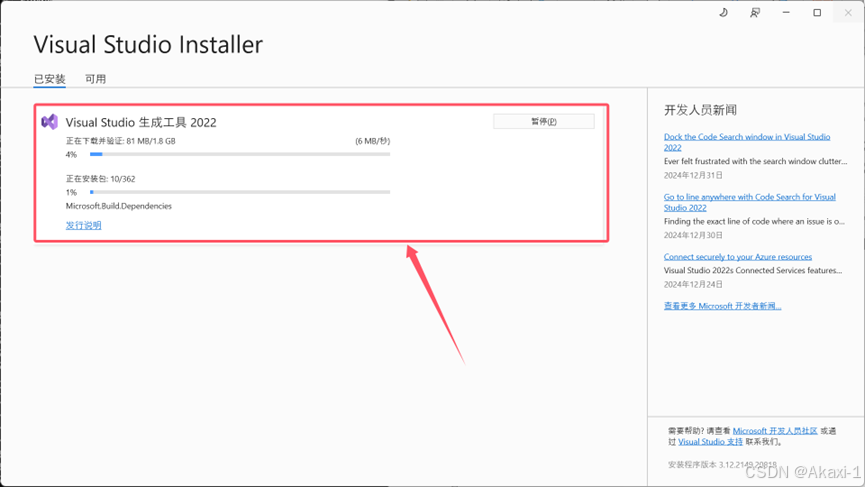
Task: Select the '2024年12月24日' news date
Action: click(x=693, y=285)
